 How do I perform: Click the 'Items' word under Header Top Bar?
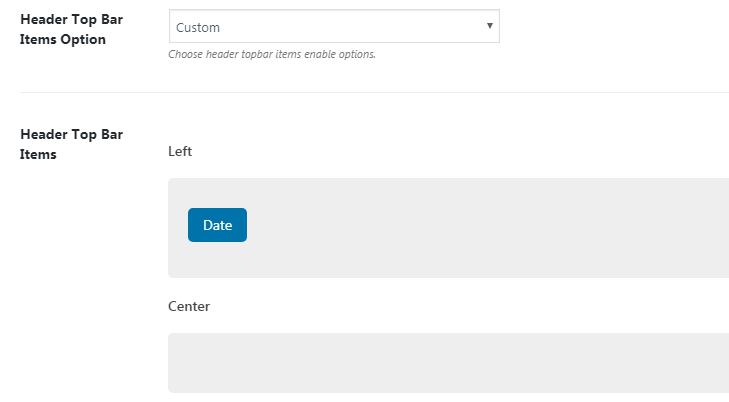[x=38, y=154]
